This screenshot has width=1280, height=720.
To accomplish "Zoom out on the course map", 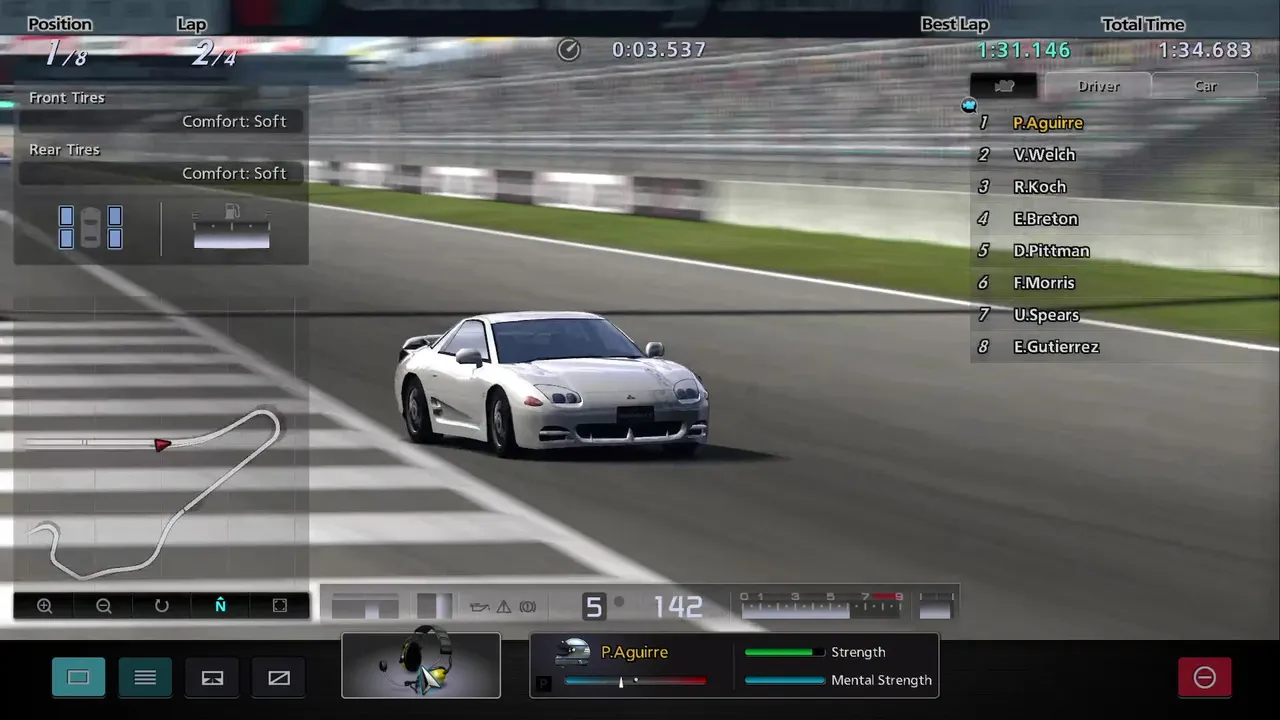I will click(x=103, y=606).
